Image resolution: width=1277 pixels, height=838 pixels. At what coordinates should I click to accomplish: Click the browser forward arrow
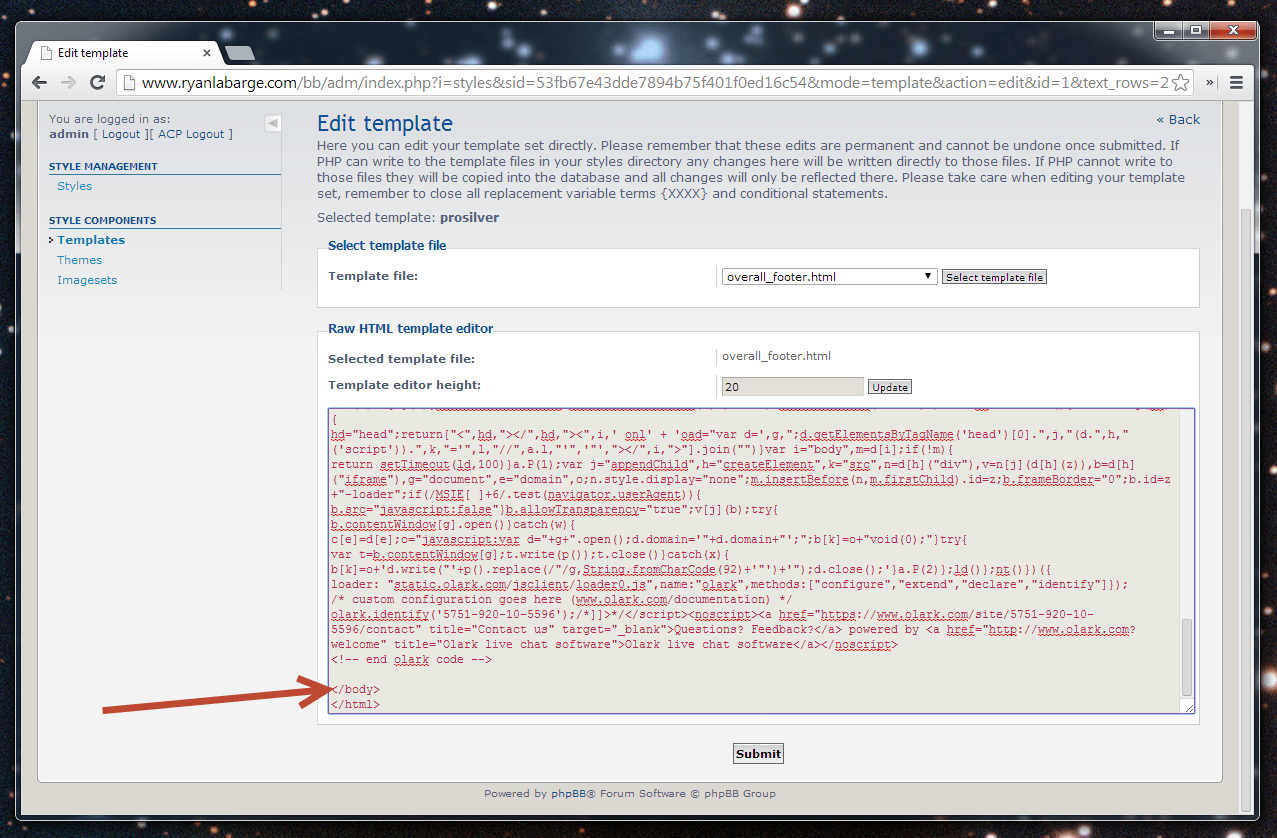click(x=68, y=82)
